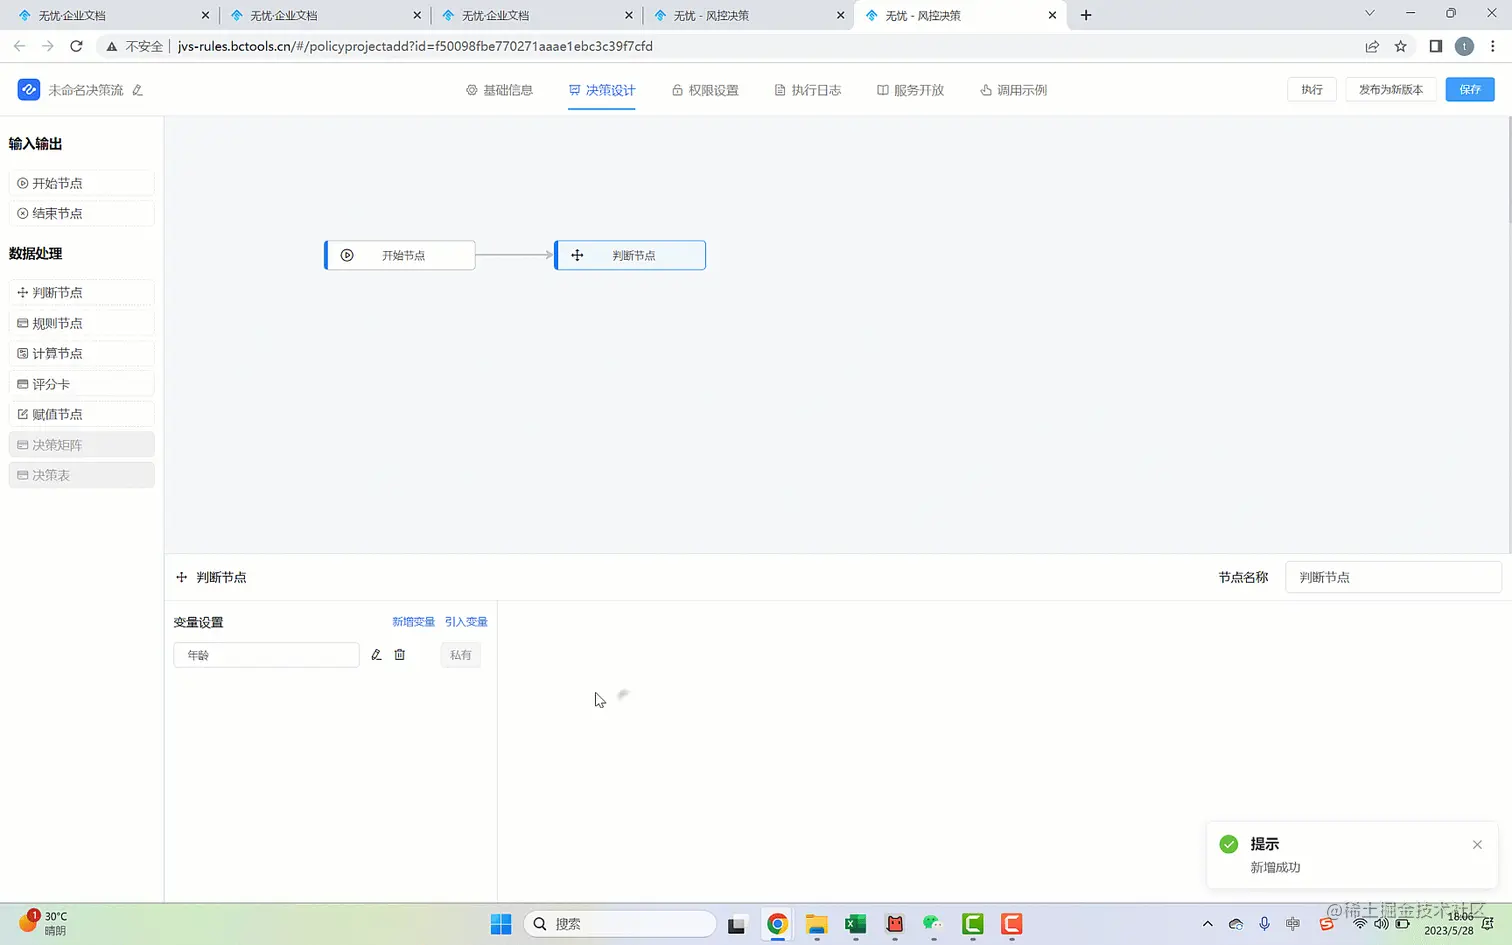The width and height of the screenshot is (1512, 945).
Task: Open File Explorer from the taskbar
Action: coord(816,924)
